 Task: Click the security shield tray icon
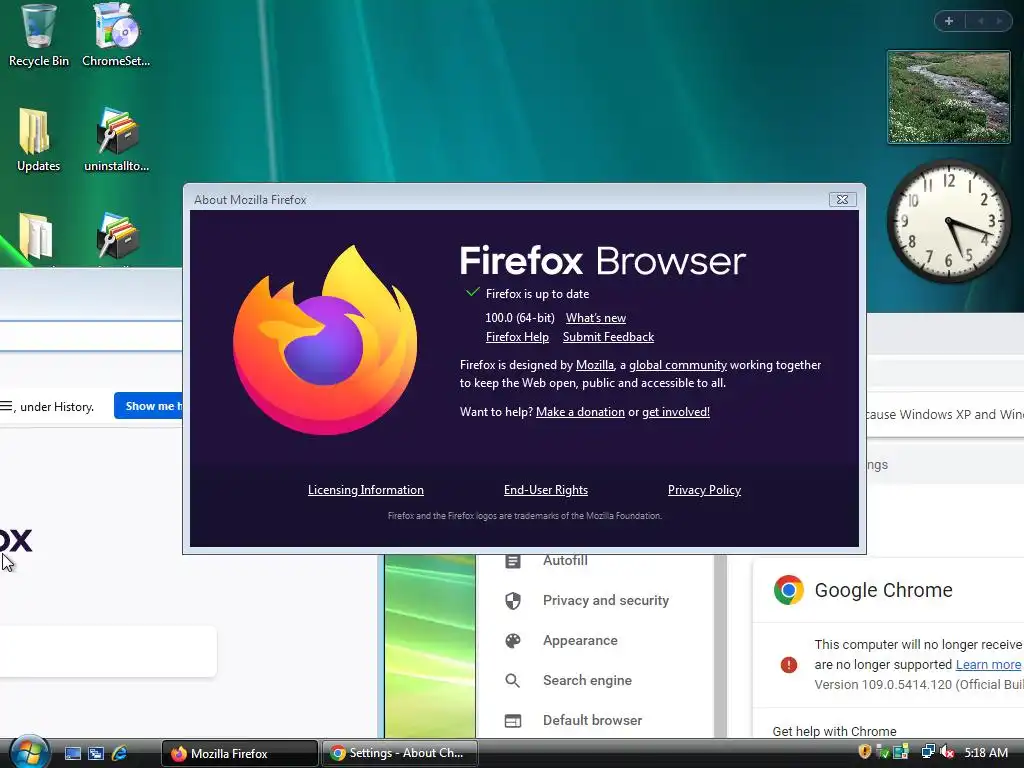pos(865,752)
